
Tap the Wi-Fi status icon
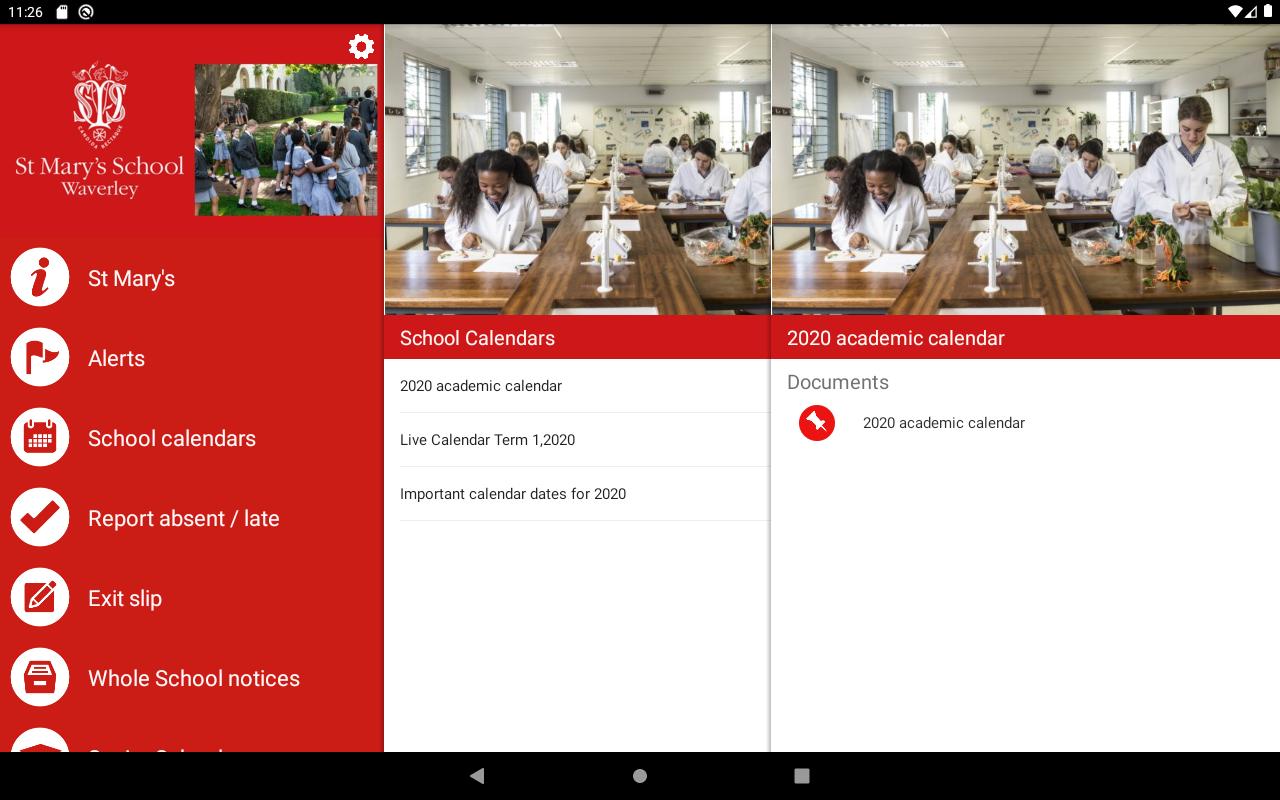tap(1236, 12)
